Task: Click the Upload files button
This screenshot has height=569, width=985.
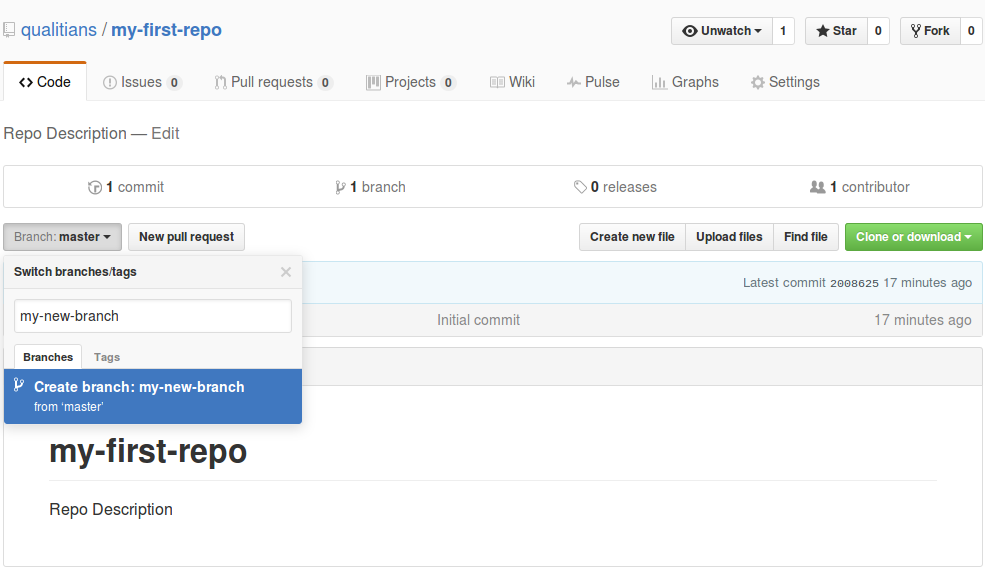Action: pos(729,237)
